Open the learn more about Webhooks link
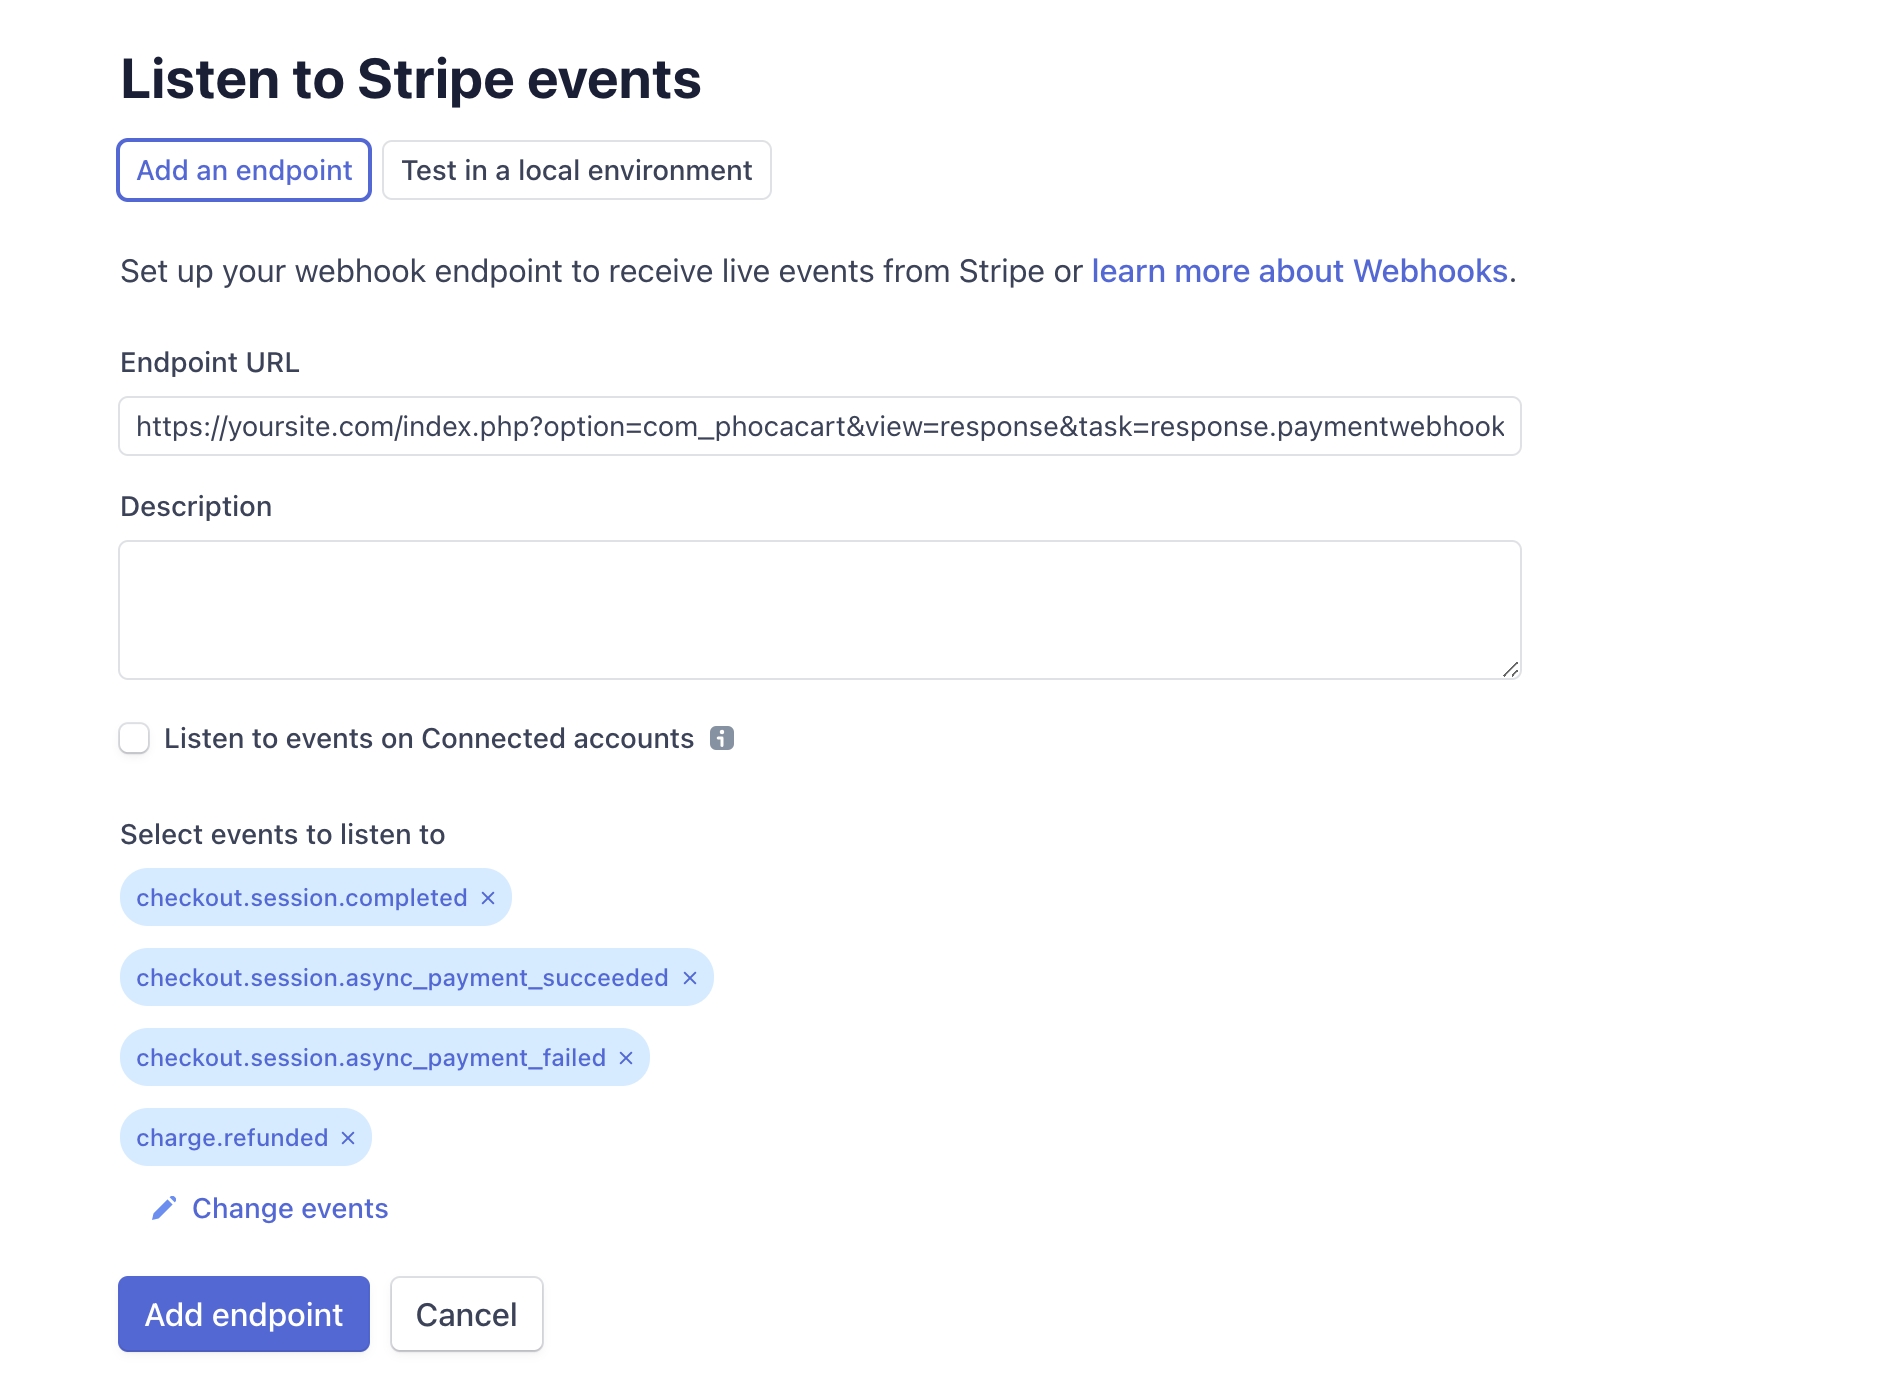 click(1299, 271)
